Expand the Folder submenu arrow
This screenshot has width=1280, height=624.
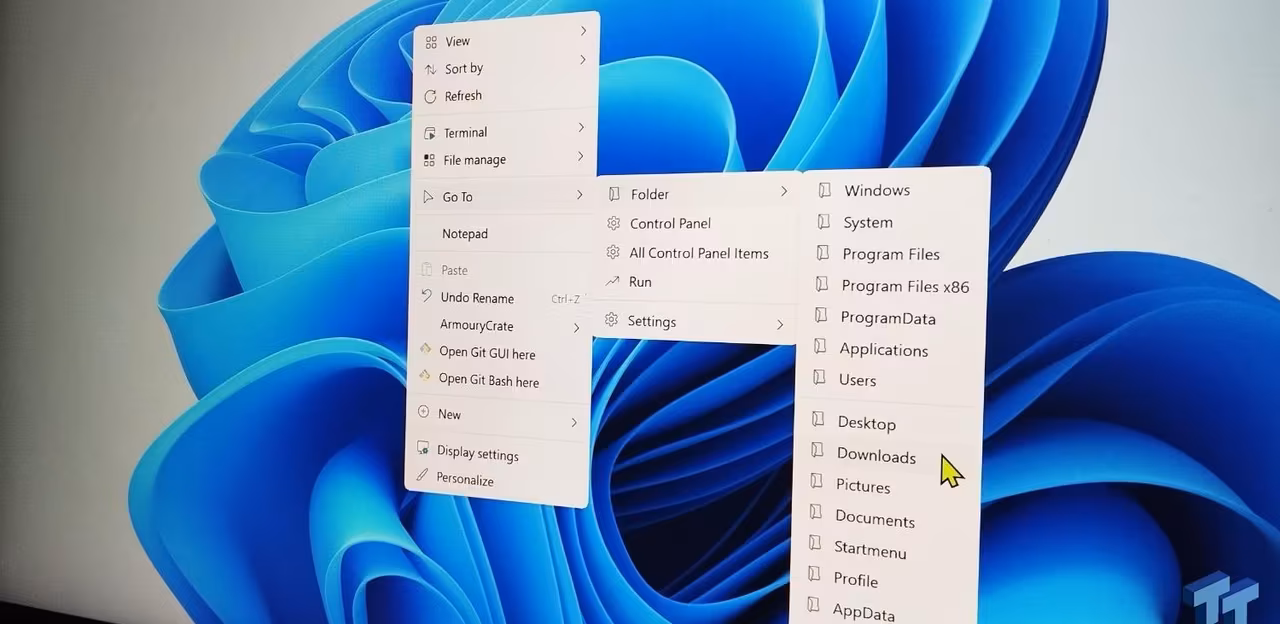tap(784, 191)
